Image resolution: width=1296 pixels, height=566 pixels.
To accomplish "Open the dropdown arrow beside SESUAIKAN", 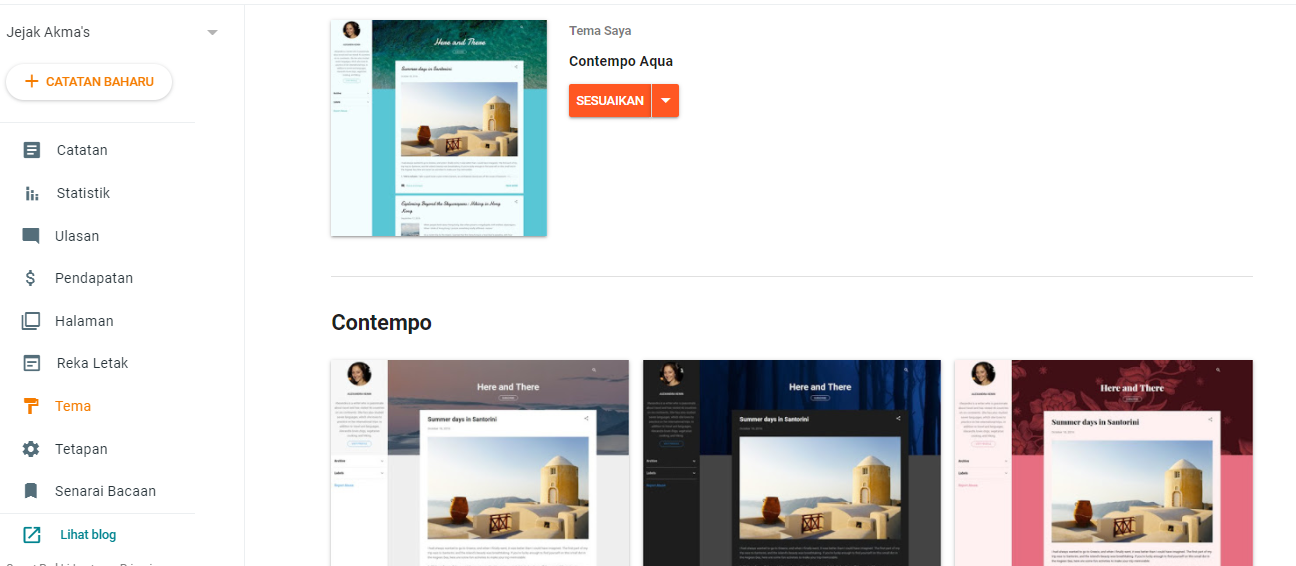I will tap(666, 101).
